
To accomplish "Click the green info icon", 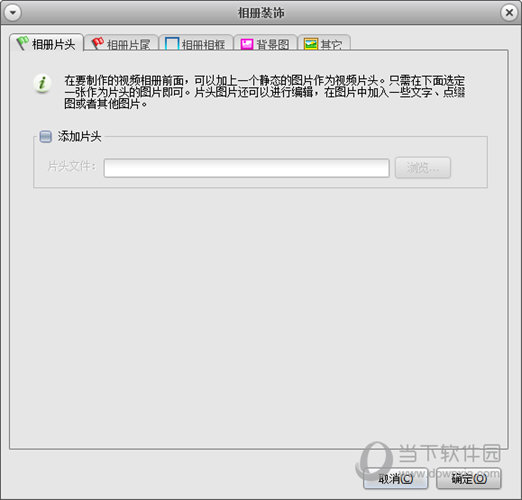I will 42,83.
